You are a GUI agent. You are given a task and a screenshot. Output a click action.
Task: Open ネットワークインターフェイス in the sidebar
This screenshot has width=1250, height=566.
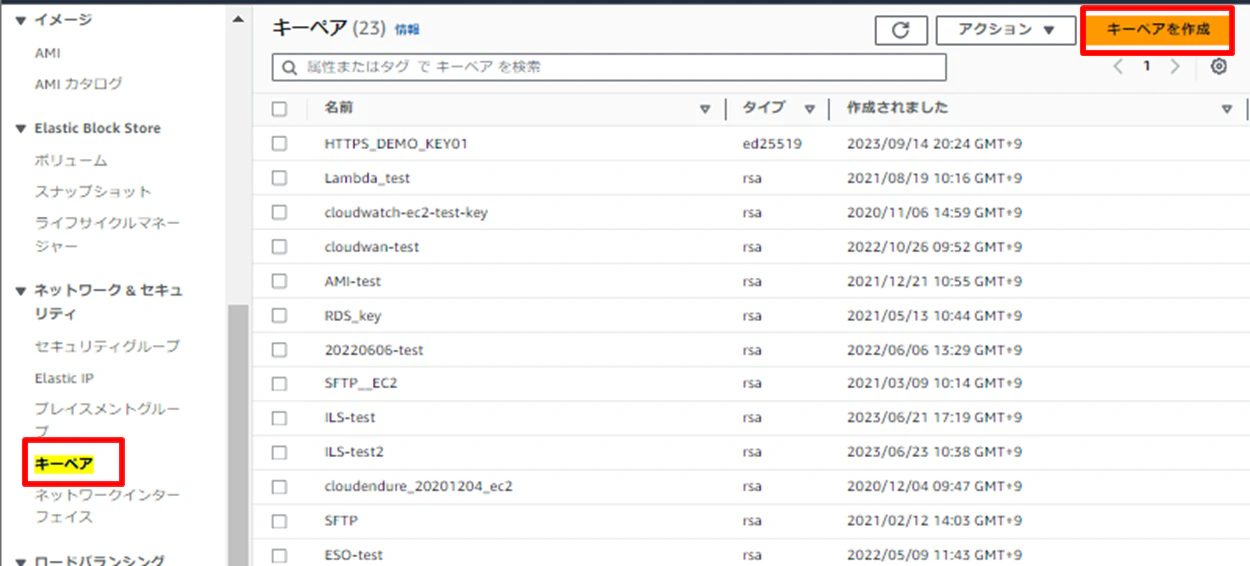tap(108, 506)
